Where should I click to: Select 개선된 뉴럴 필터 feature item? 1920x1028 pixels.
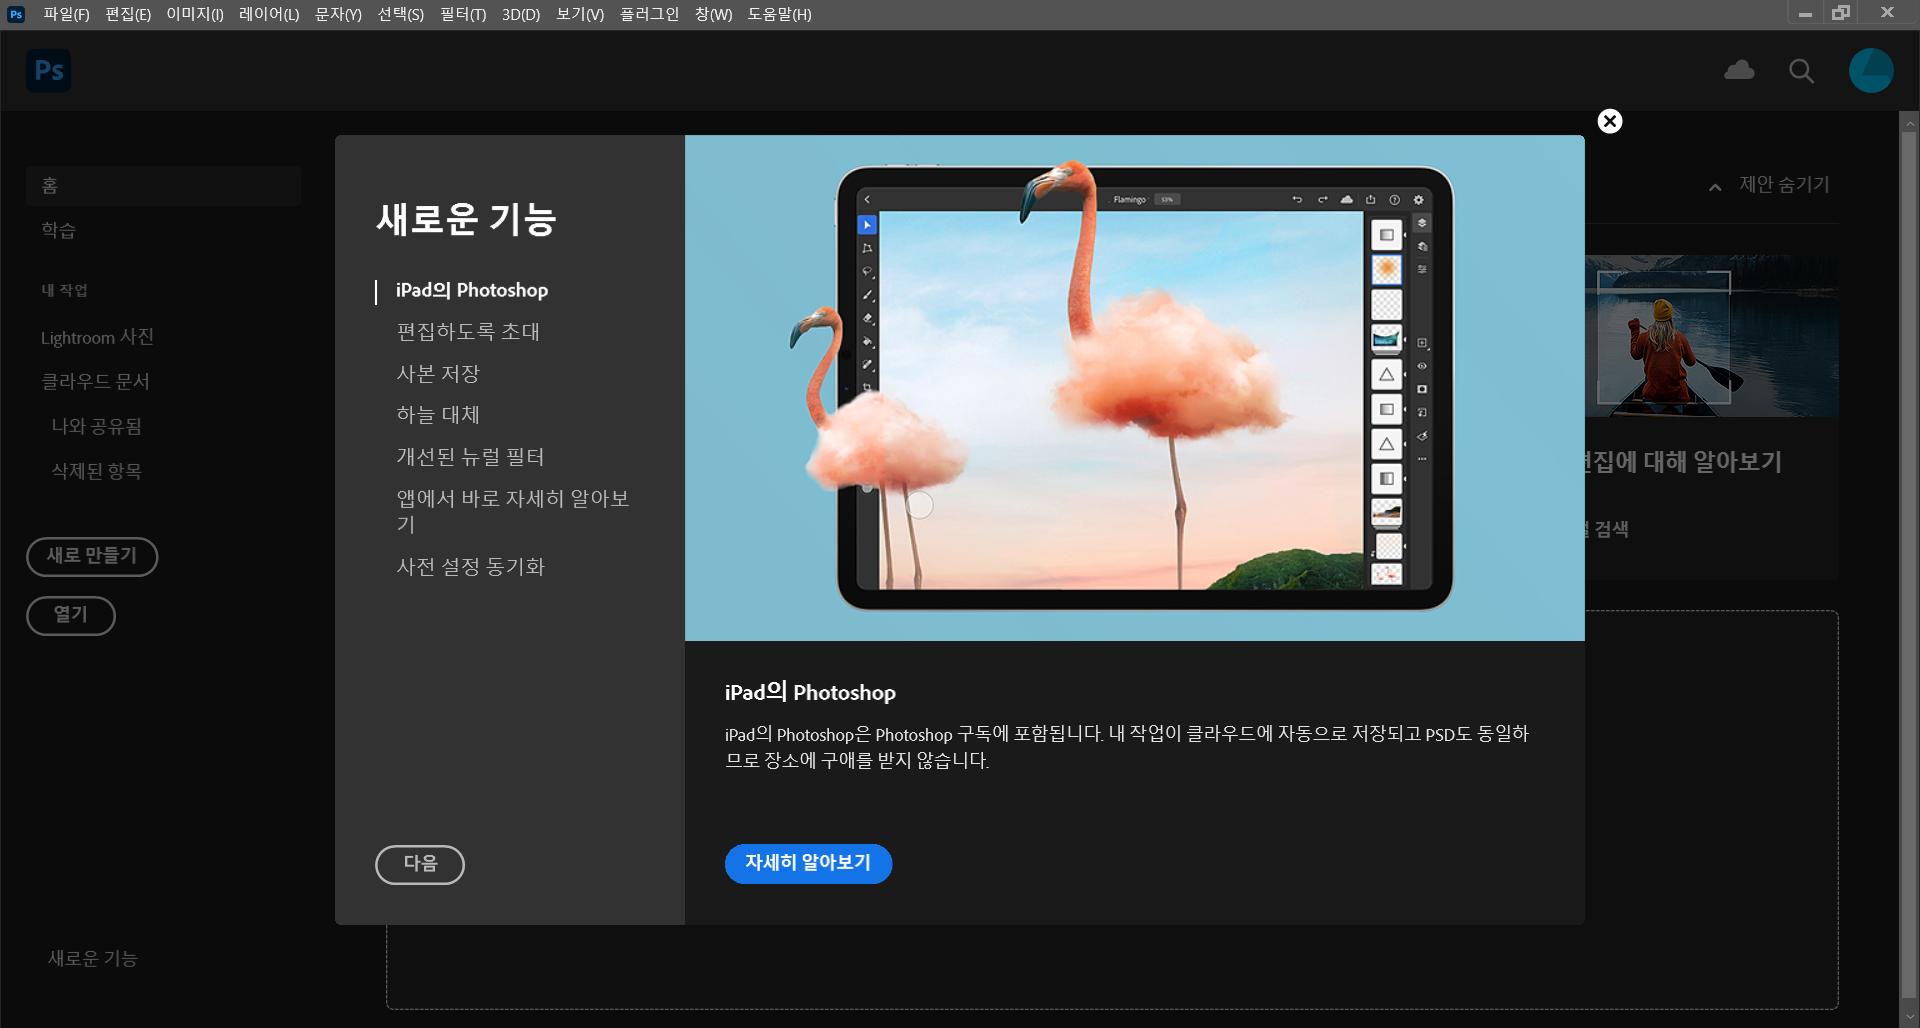tap(470, 457)
